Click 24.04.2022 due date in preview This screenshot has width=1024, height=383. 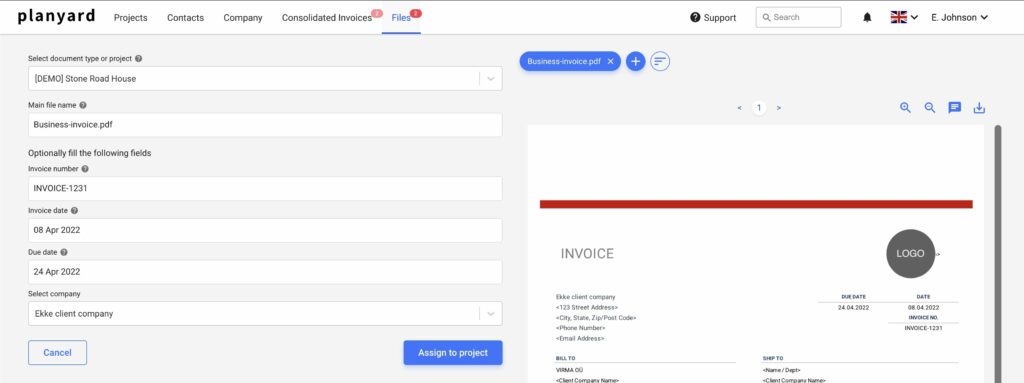coord(854,307)
